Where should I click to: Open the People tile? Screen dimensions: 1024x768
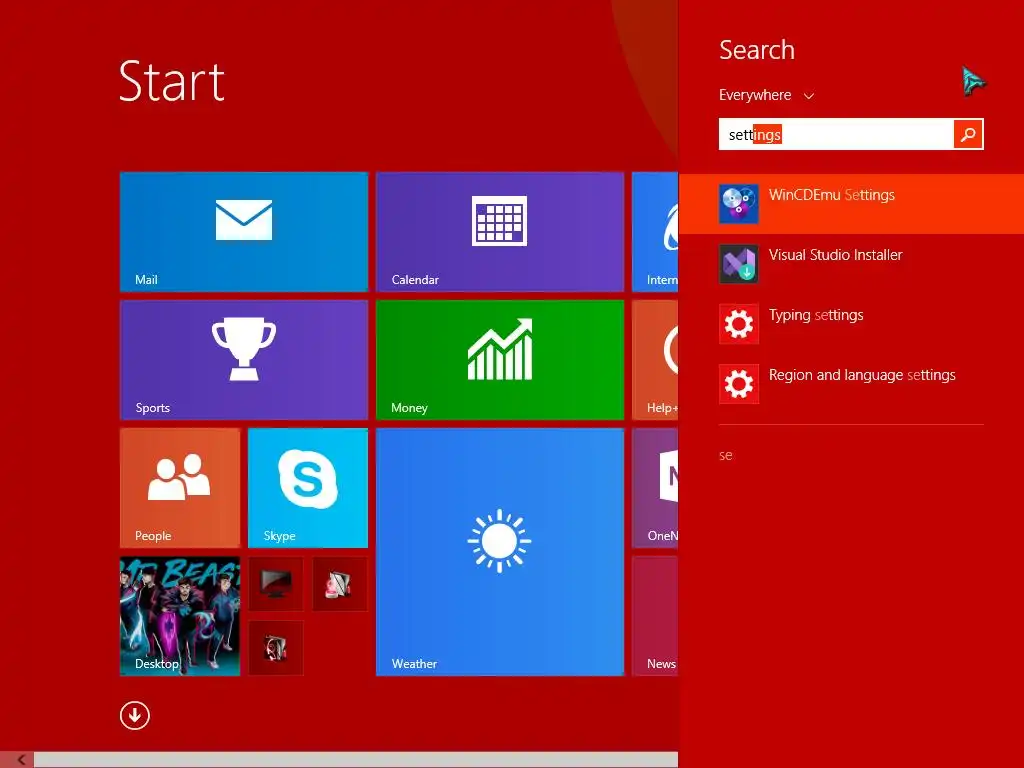[x=180, y=487]
